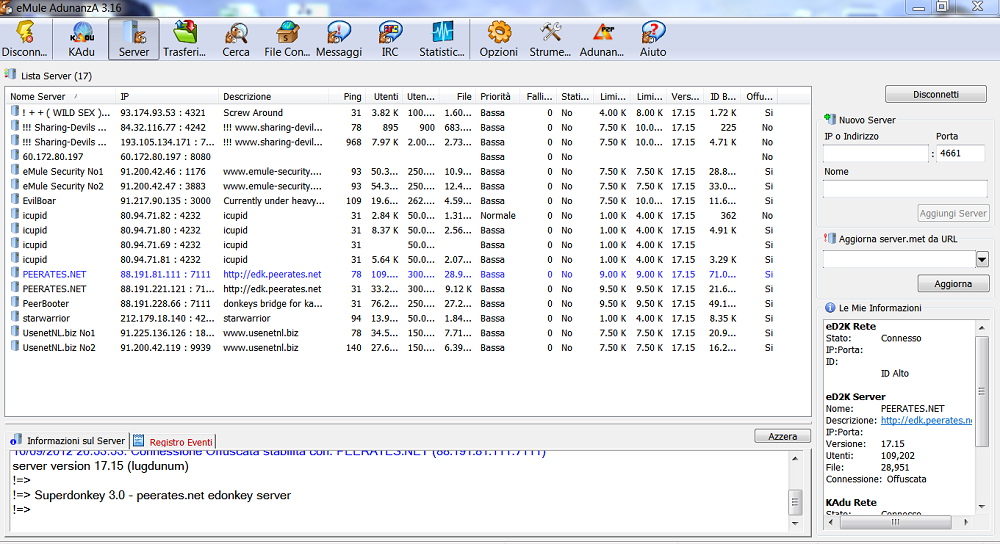Click the server.met URL combo box field

pyautogui.click(x=900, y=259)
